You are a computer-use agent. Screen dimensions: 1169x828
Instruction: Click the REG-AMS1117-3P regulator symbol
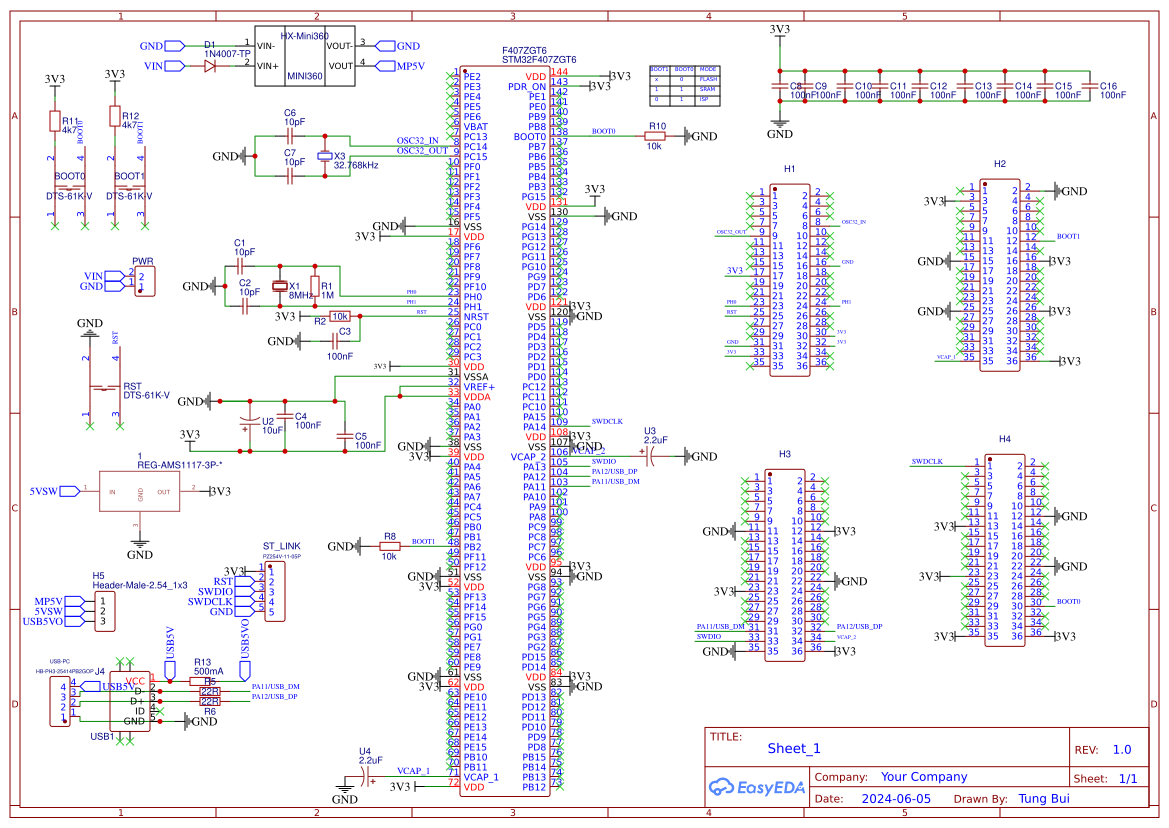point(139,490)
